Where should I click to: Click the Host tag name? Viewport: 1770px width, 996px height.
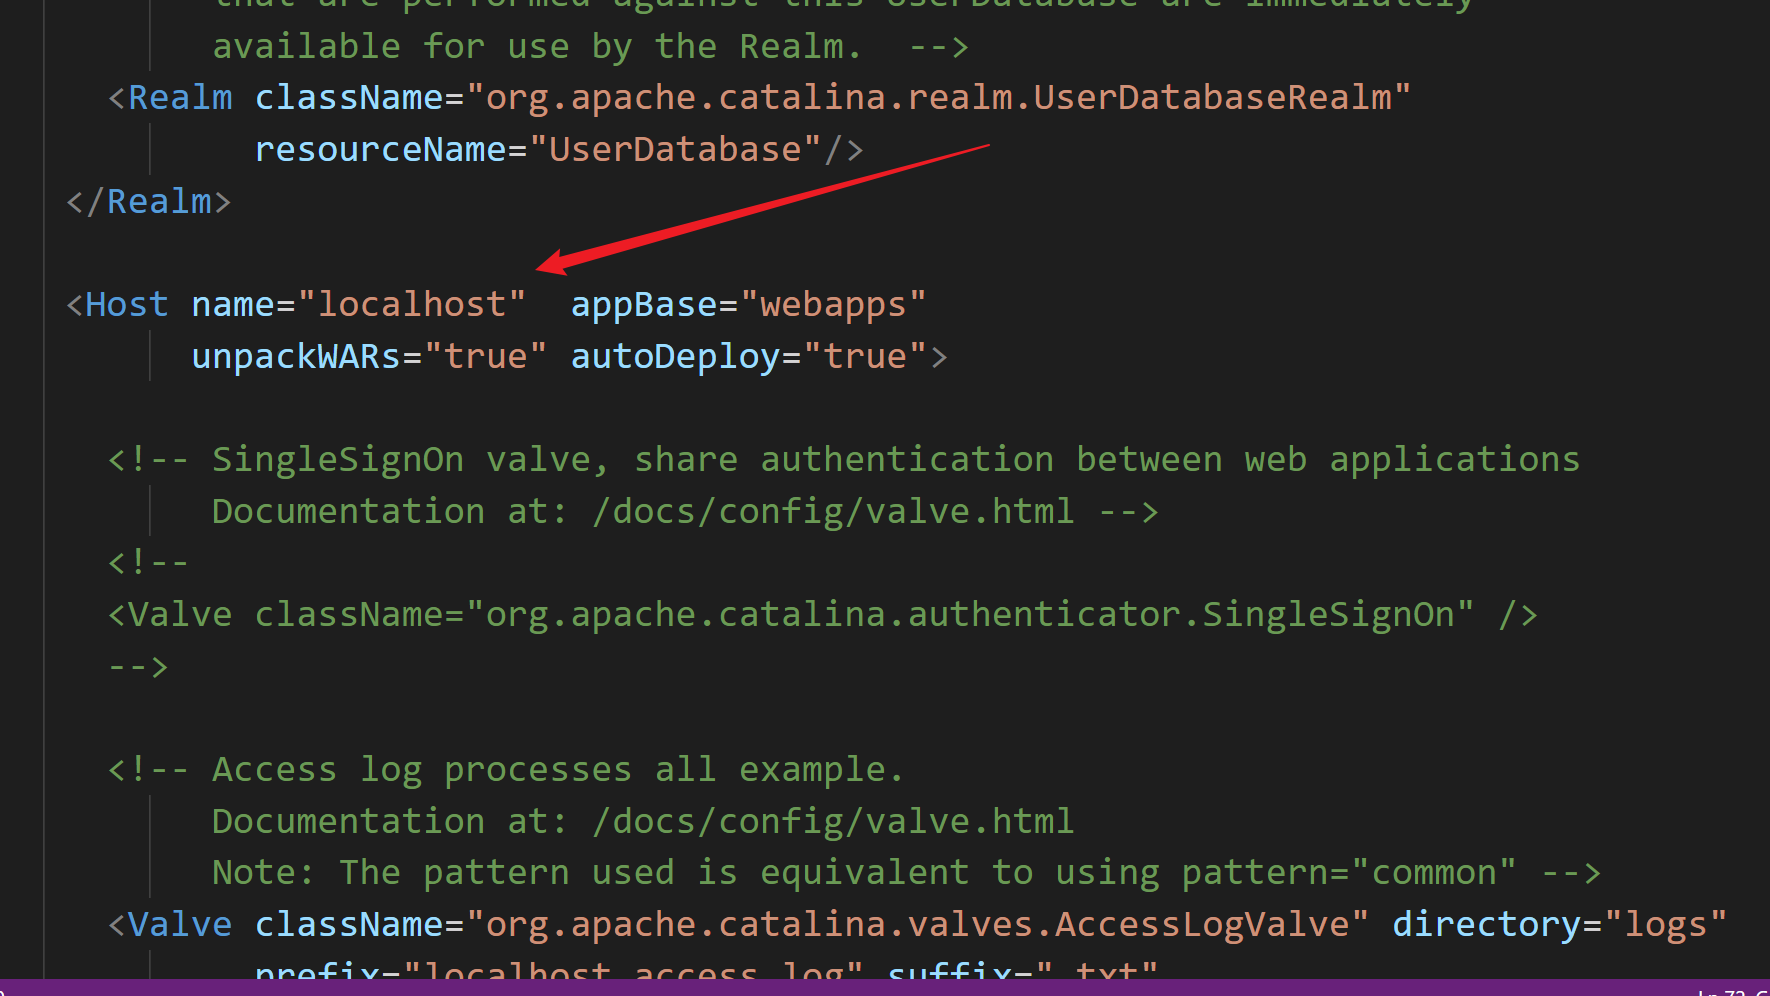(x=127, y=305)
